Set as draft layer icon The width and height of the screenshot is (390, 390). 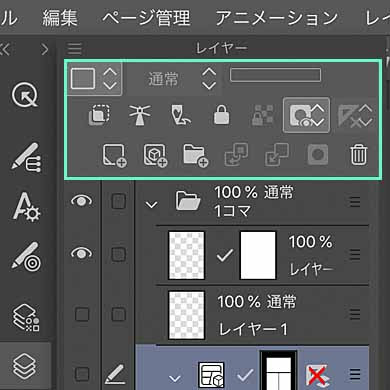pyautogui.click(x=180, y=115)
